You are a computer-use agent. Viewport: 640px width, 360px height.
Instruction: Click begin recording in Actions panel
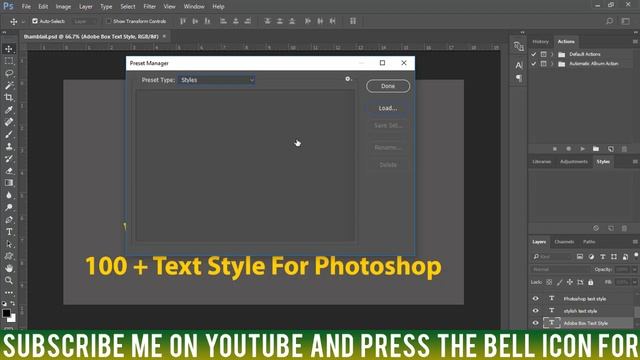tap(569, 149)
